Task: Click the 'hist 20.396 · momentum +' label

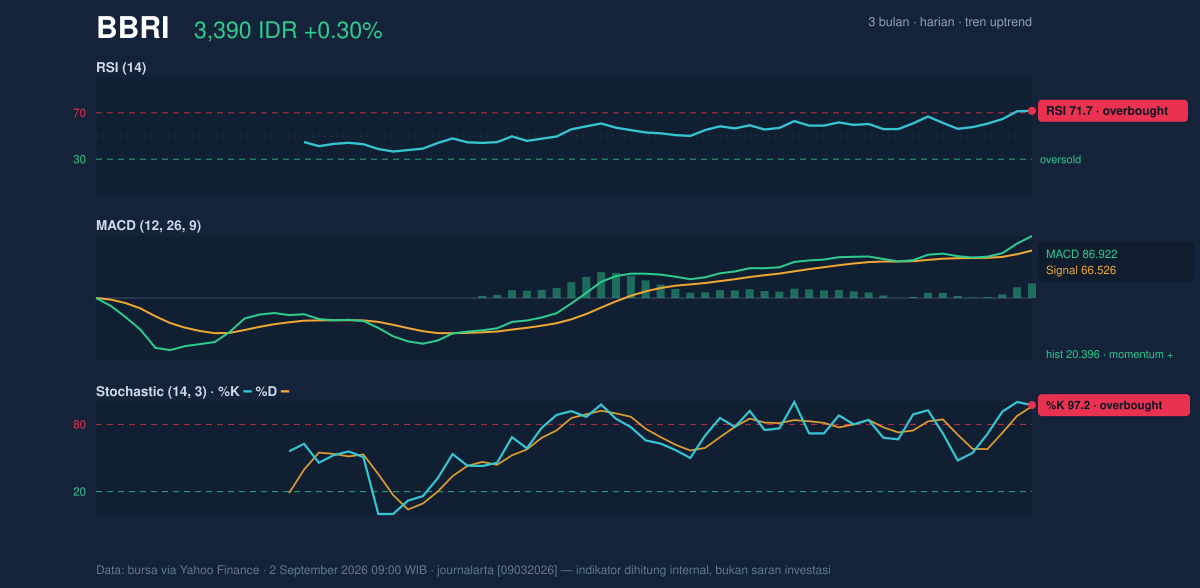Action: (1110, 354)
